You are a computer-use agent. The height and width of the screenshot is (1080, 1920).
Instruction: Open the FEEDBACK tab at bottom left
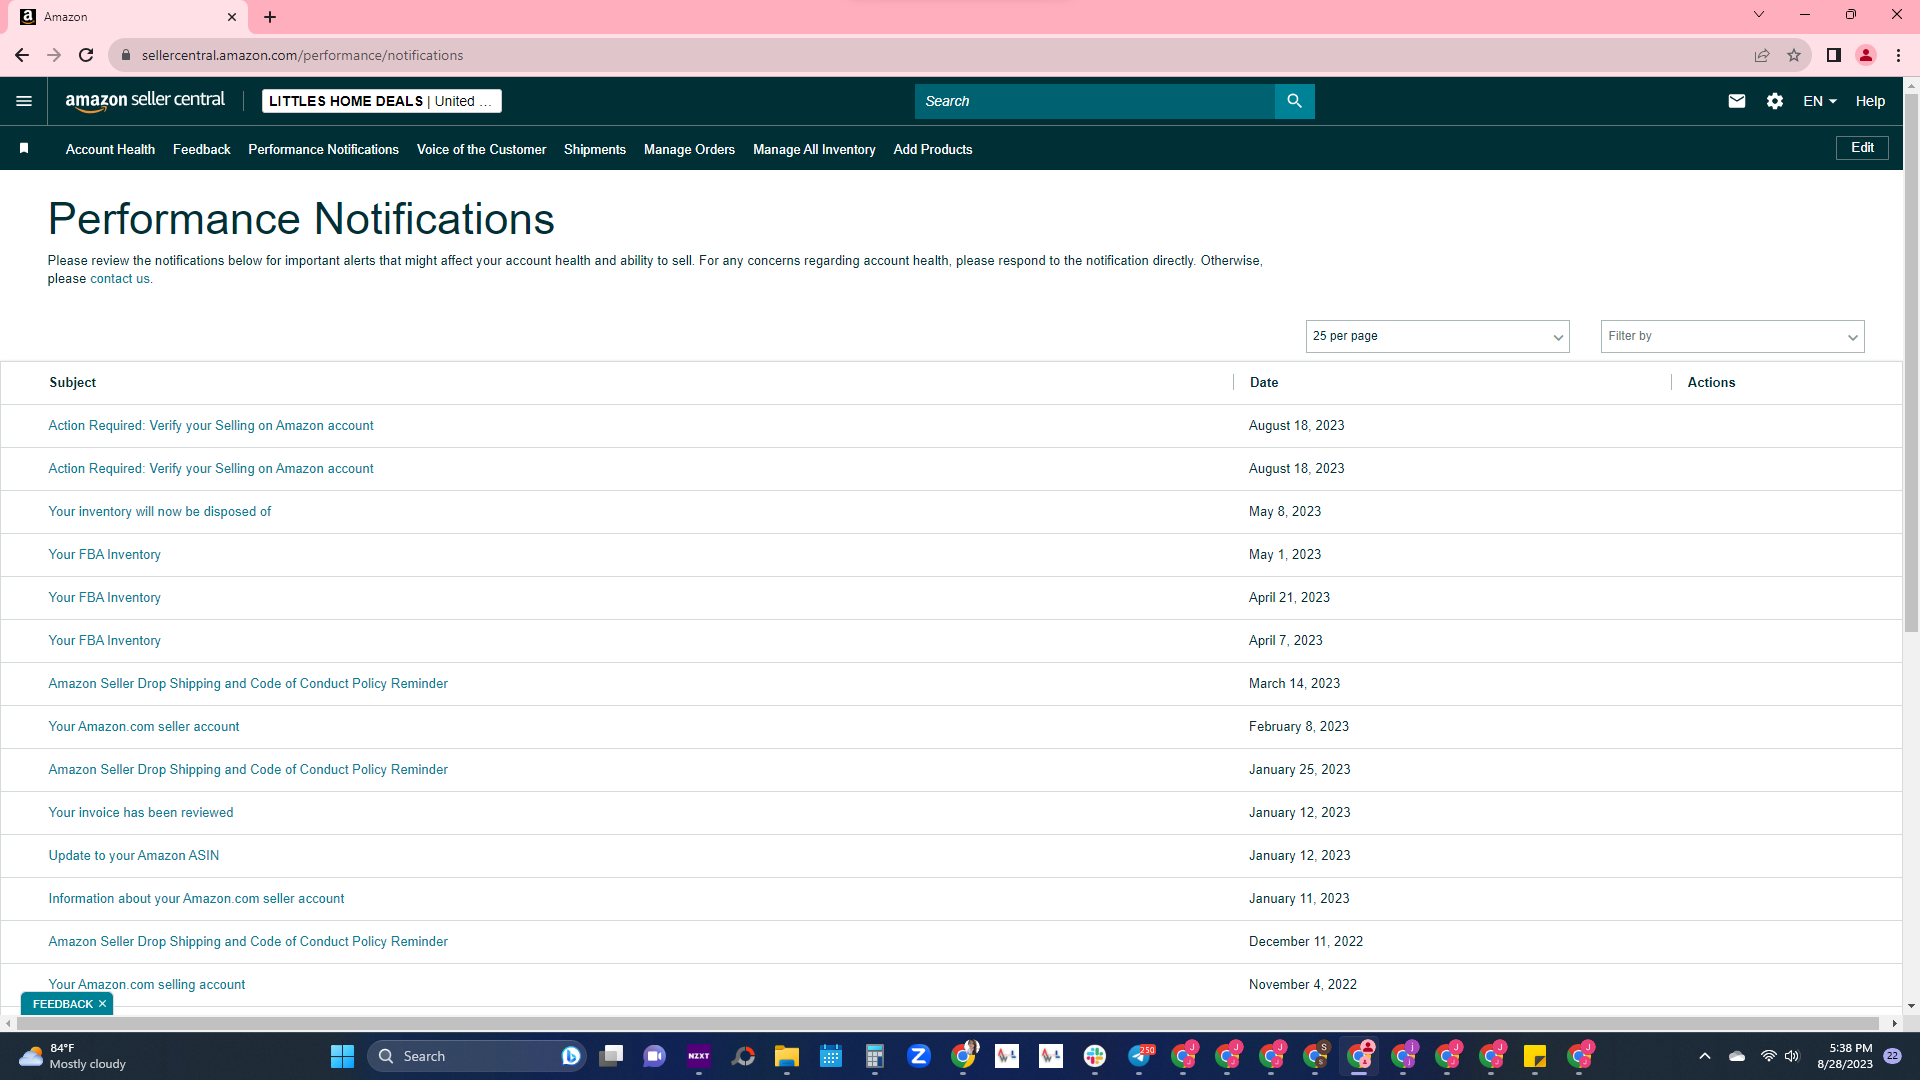[62, 1004]
